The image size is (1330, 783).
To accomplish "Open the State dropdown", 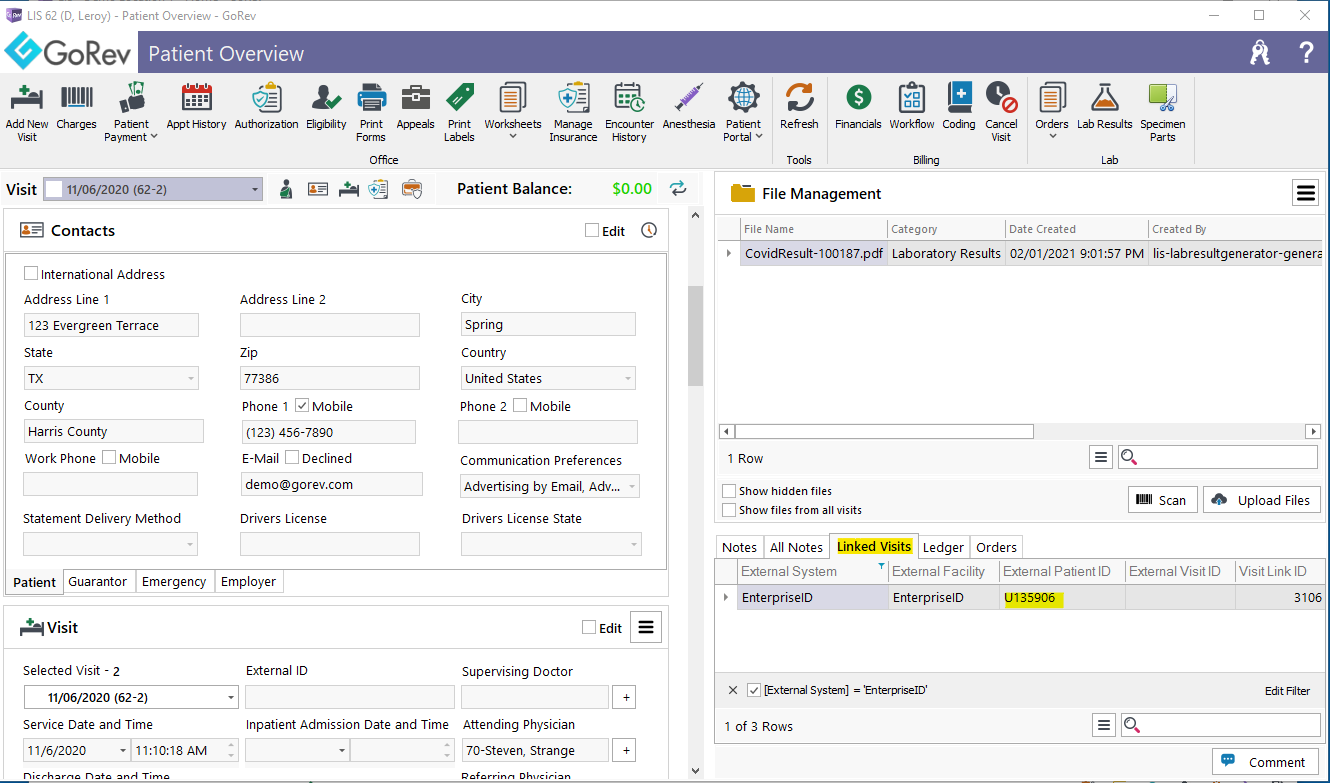I will click(x=190, y=379).
